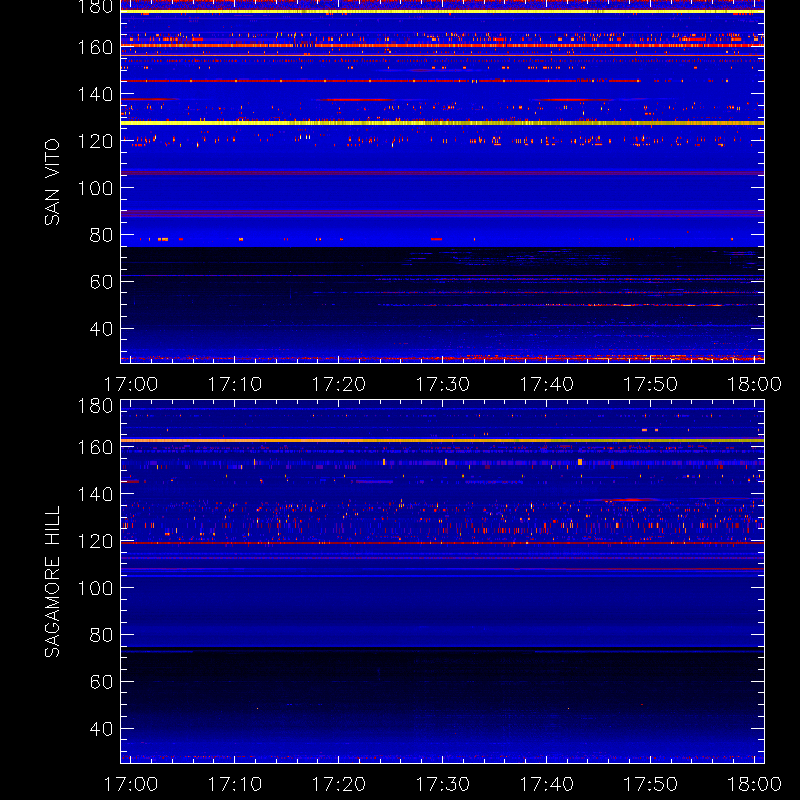The width and height of the screenshot is (800, 800).
Task: Click 17:10 under the San Vito plot
Action: pos(235,384)
